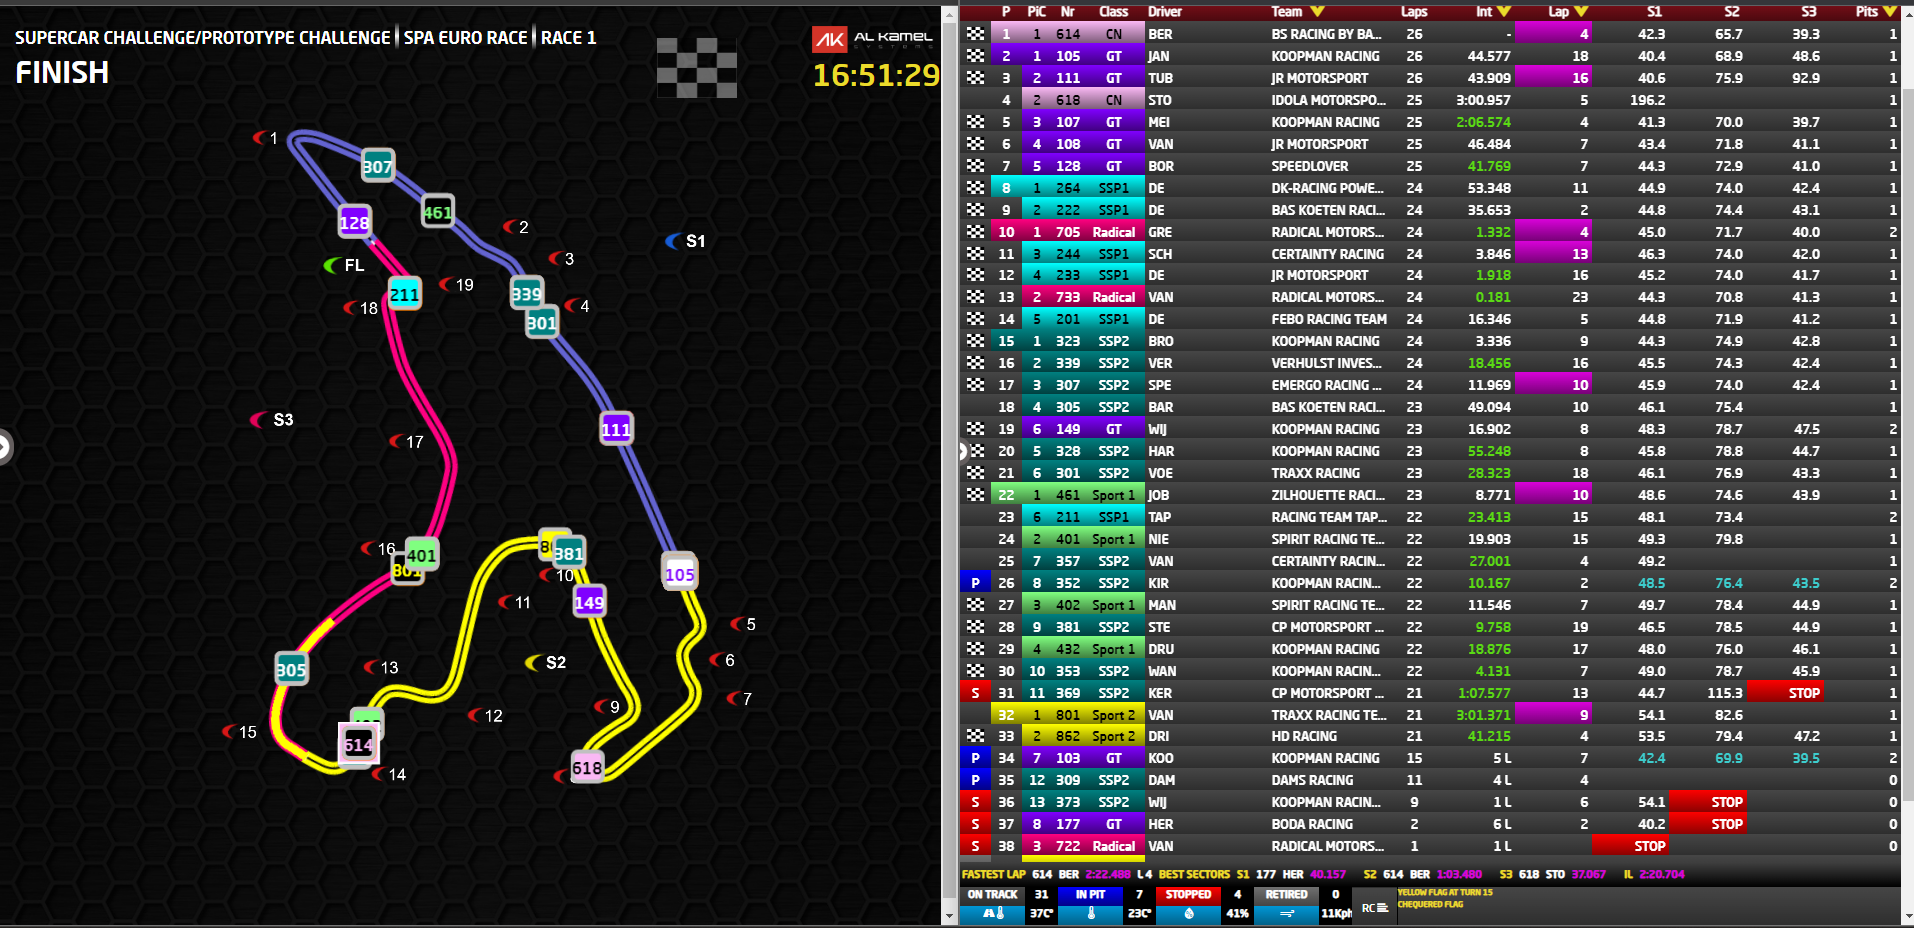Viewport: 1914px width, 928px height.
Task: Click turn 15 marker on the map
Action: point(239,732)
